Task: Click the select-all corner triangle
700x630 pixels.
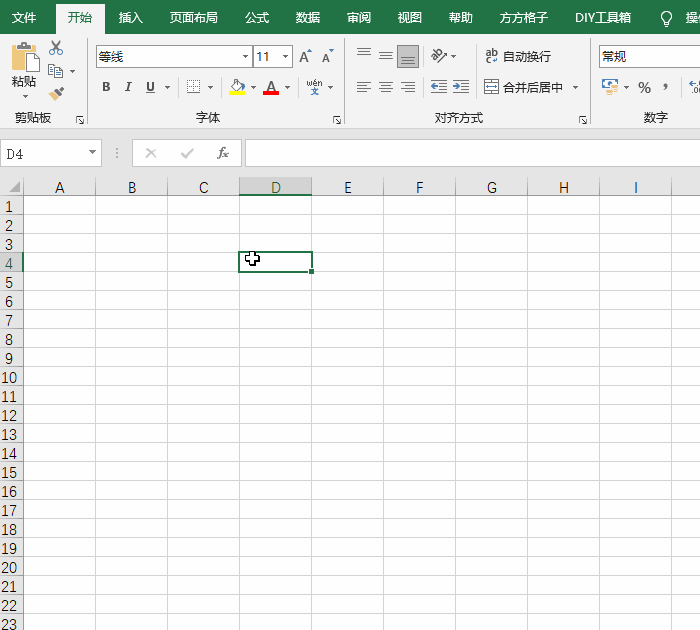Action: pyautogui.click(x=14, y=187)
